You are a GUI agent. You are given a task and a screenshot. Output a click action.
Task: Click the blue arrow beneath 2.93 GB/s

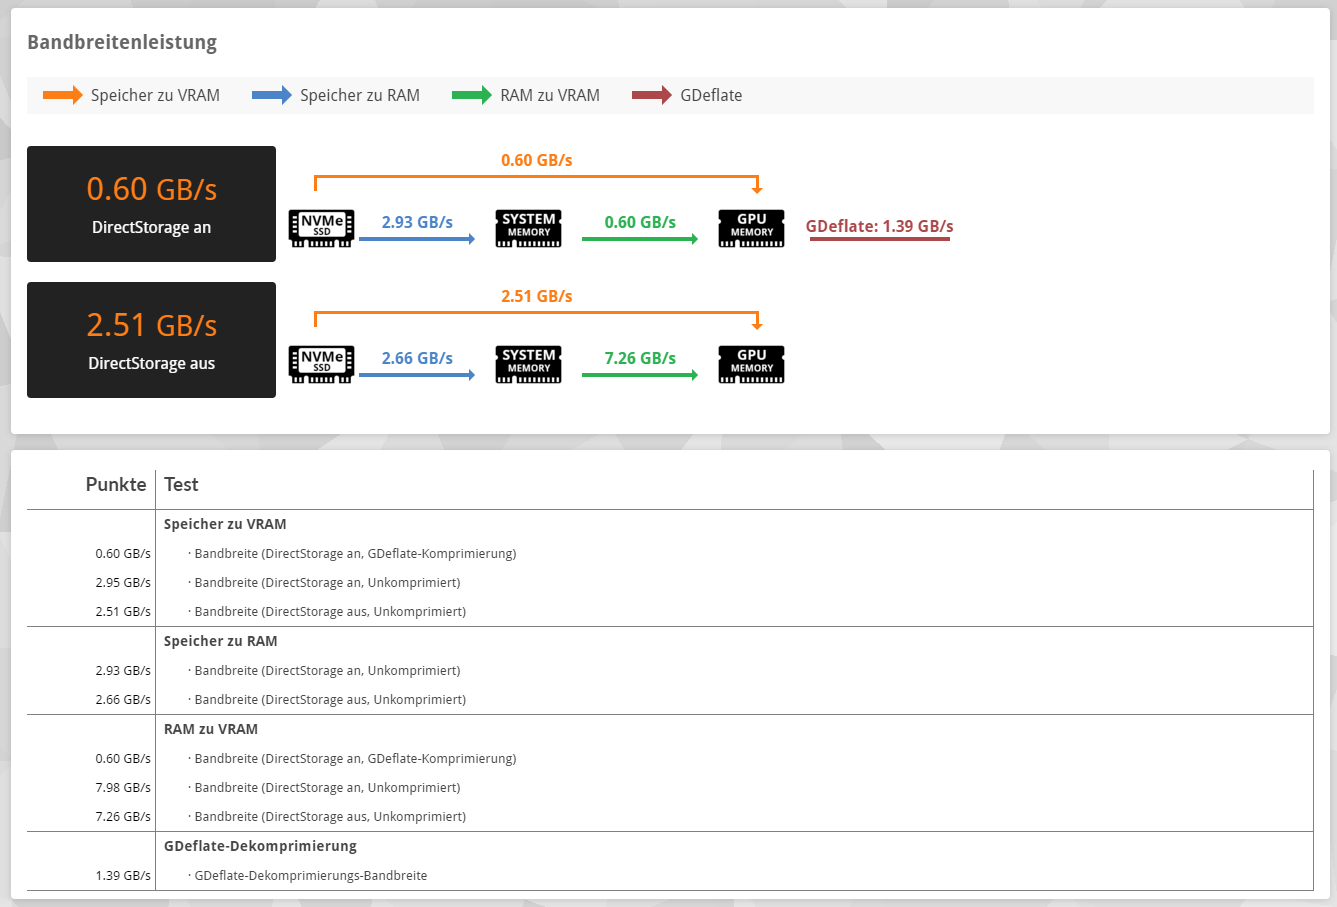click(x=417, y=239)
